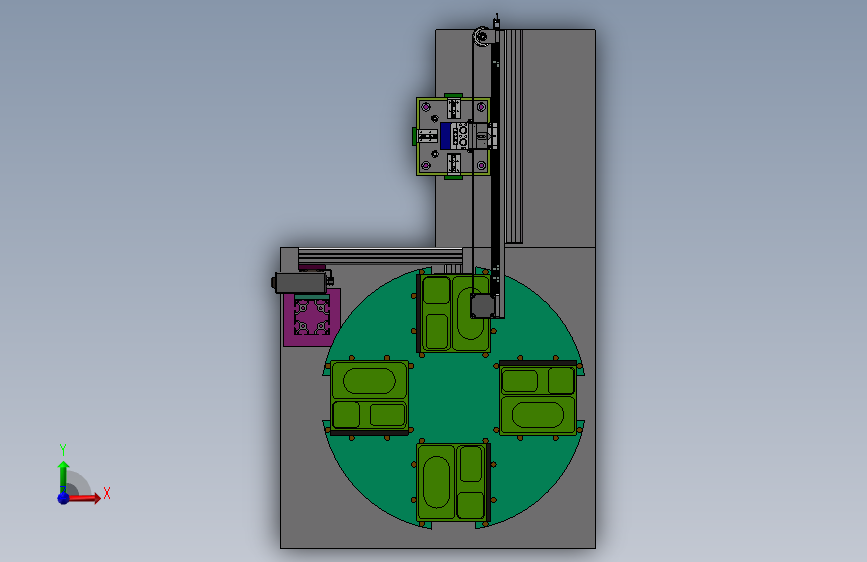
Task: Select the oval compartment of the bottom tray
Action: (436, 482)
